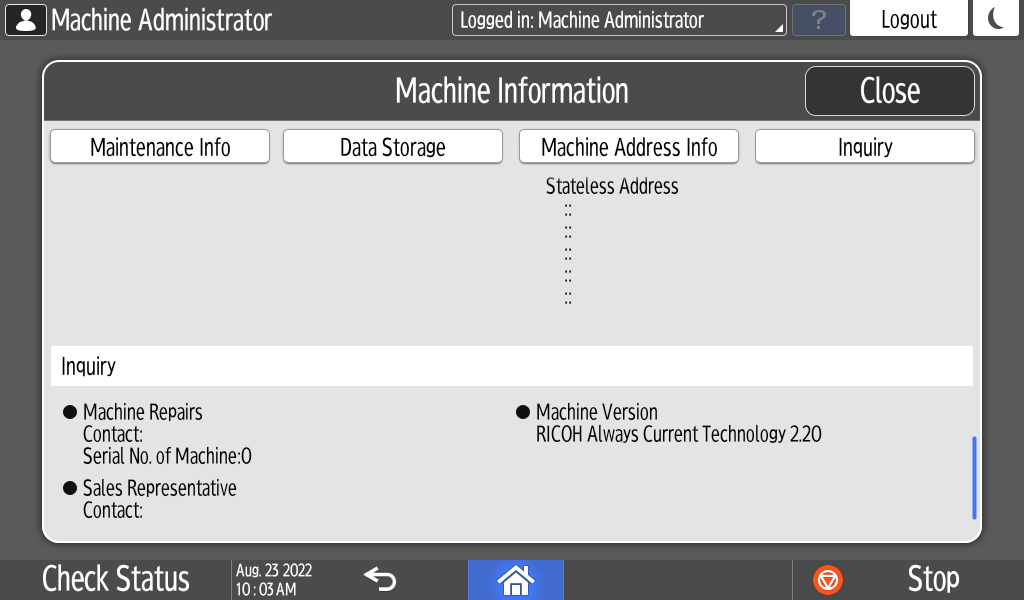This screenshot has height=600, width=1024.
Task: Activate energy saver moon icon
Action: click(x=995, y=20)
